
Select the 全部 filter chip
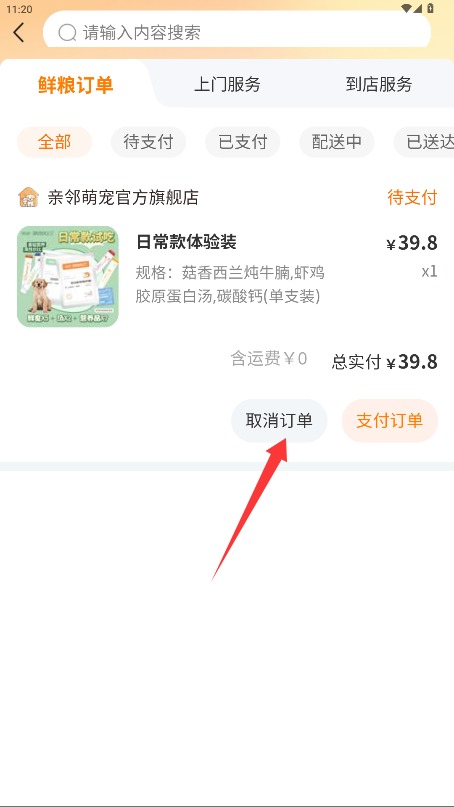coord(55,142)
